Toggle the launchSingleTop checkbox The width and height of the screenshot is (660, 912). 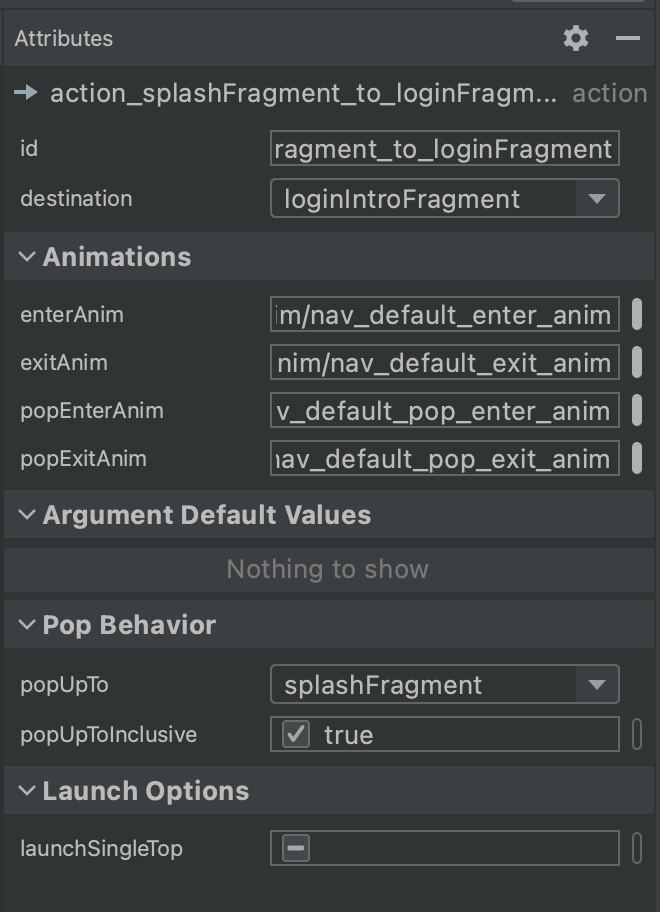click(296, 849)
